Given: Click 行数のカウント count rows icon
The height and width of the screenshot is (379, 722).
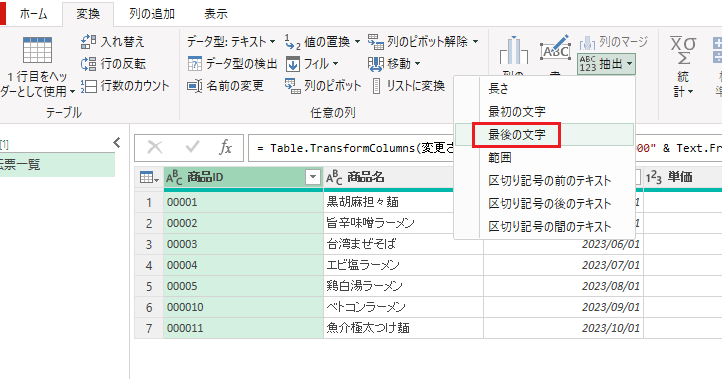Looking at the screenshot, I should click(x=88, y=86).
